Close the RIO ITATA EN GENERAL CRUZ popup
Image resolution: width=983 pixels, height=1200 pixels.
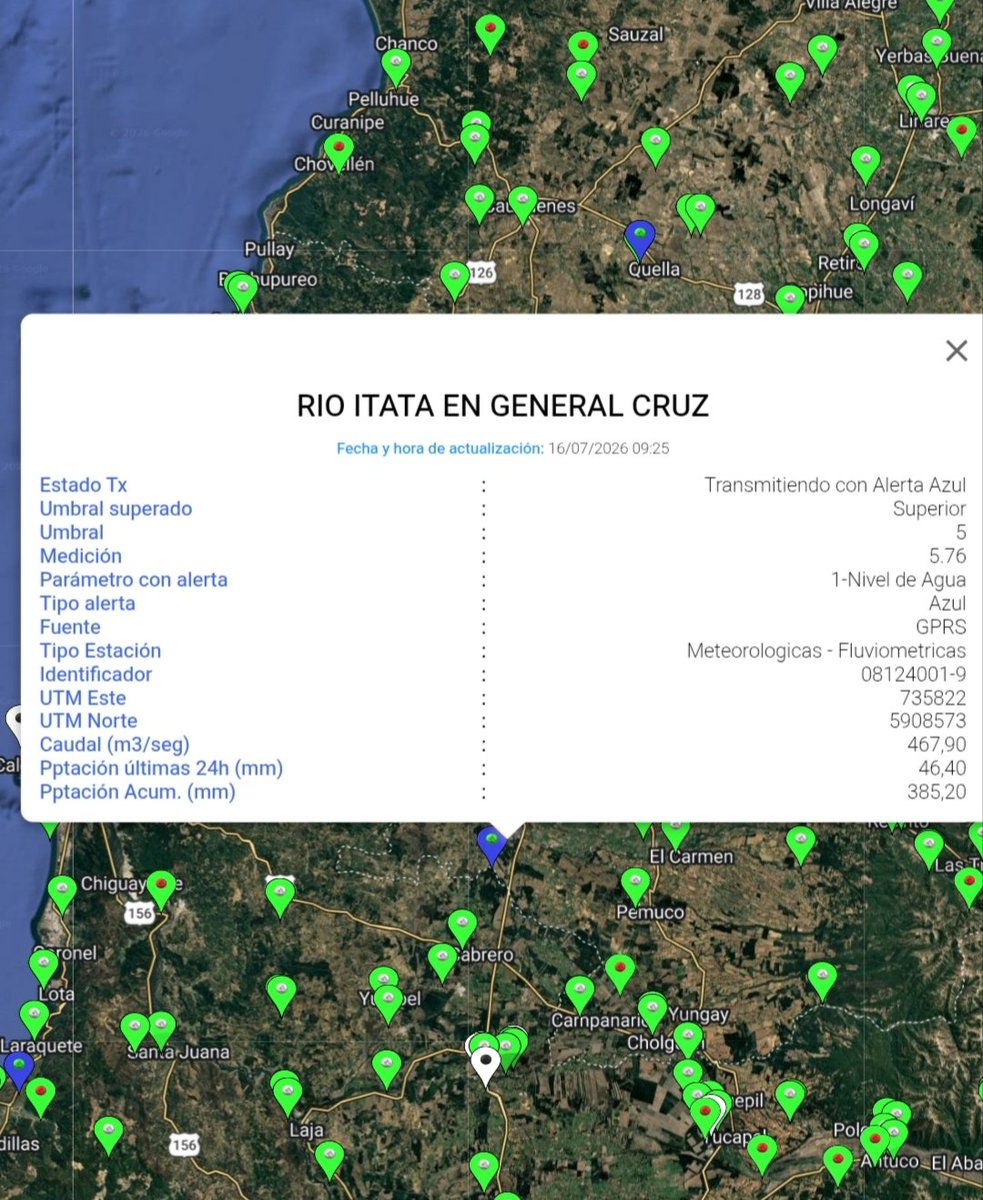pyautogui.click(x=957, y=351)
